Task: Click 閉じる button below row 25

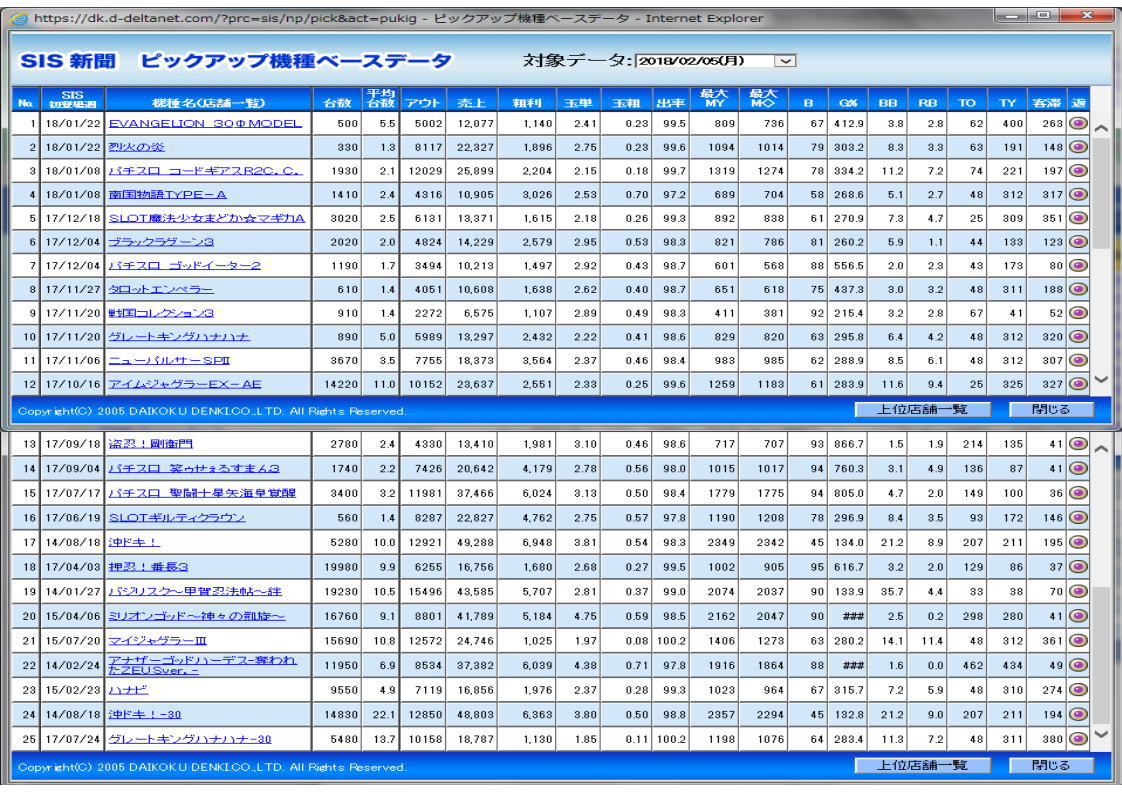Action: click(1050, 765)
